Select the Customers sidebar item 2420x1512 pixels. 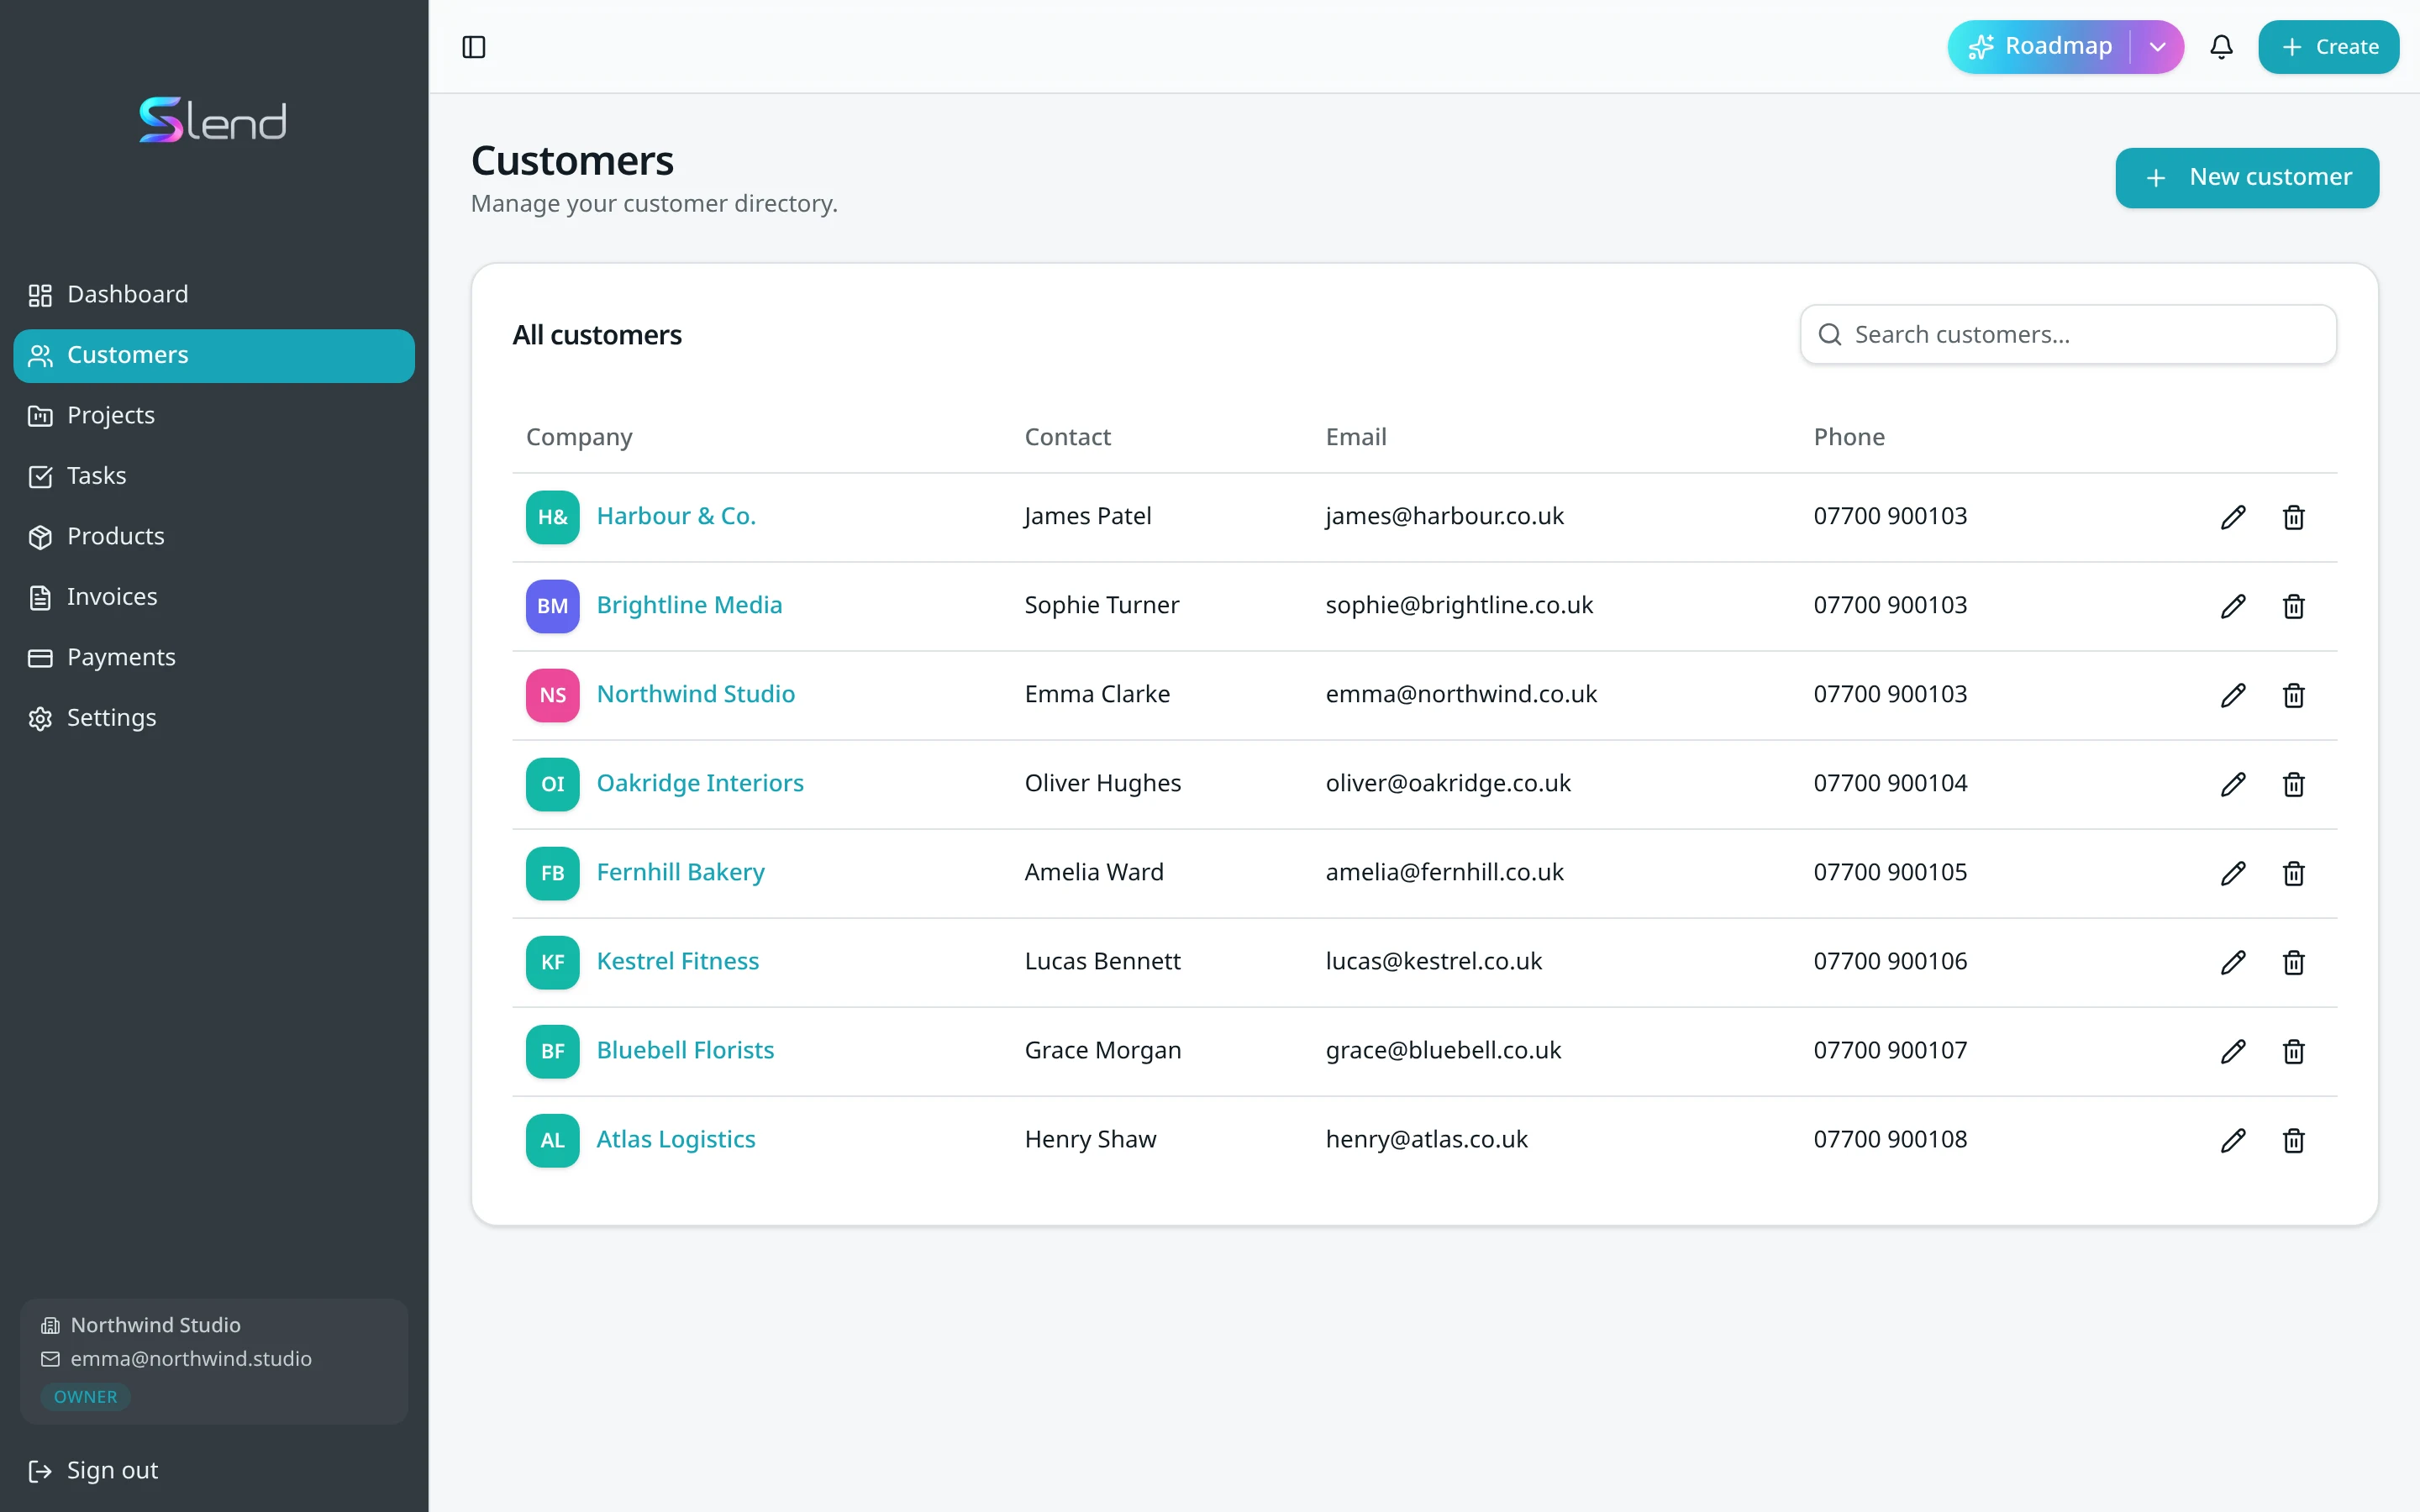pos(214,356)
